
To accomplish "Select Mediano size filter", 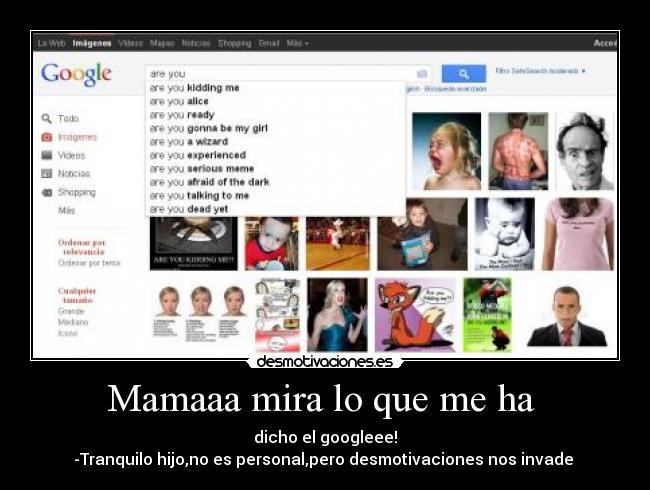I will [73, 322].
